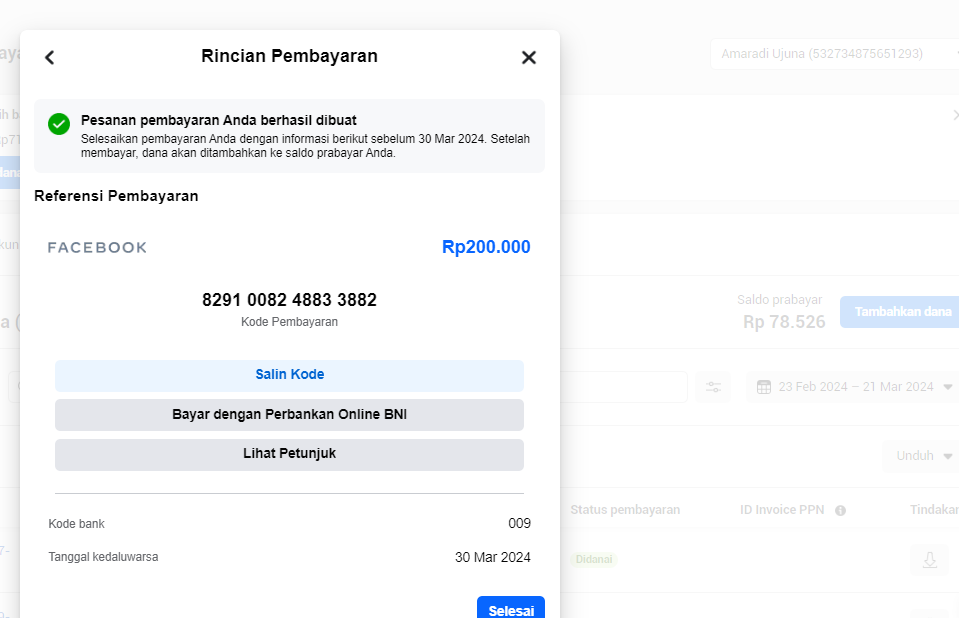Click the Saldo prabayar label
Image resolution: width=959 pixels, height=618 pixels.
tap(779, 300)
